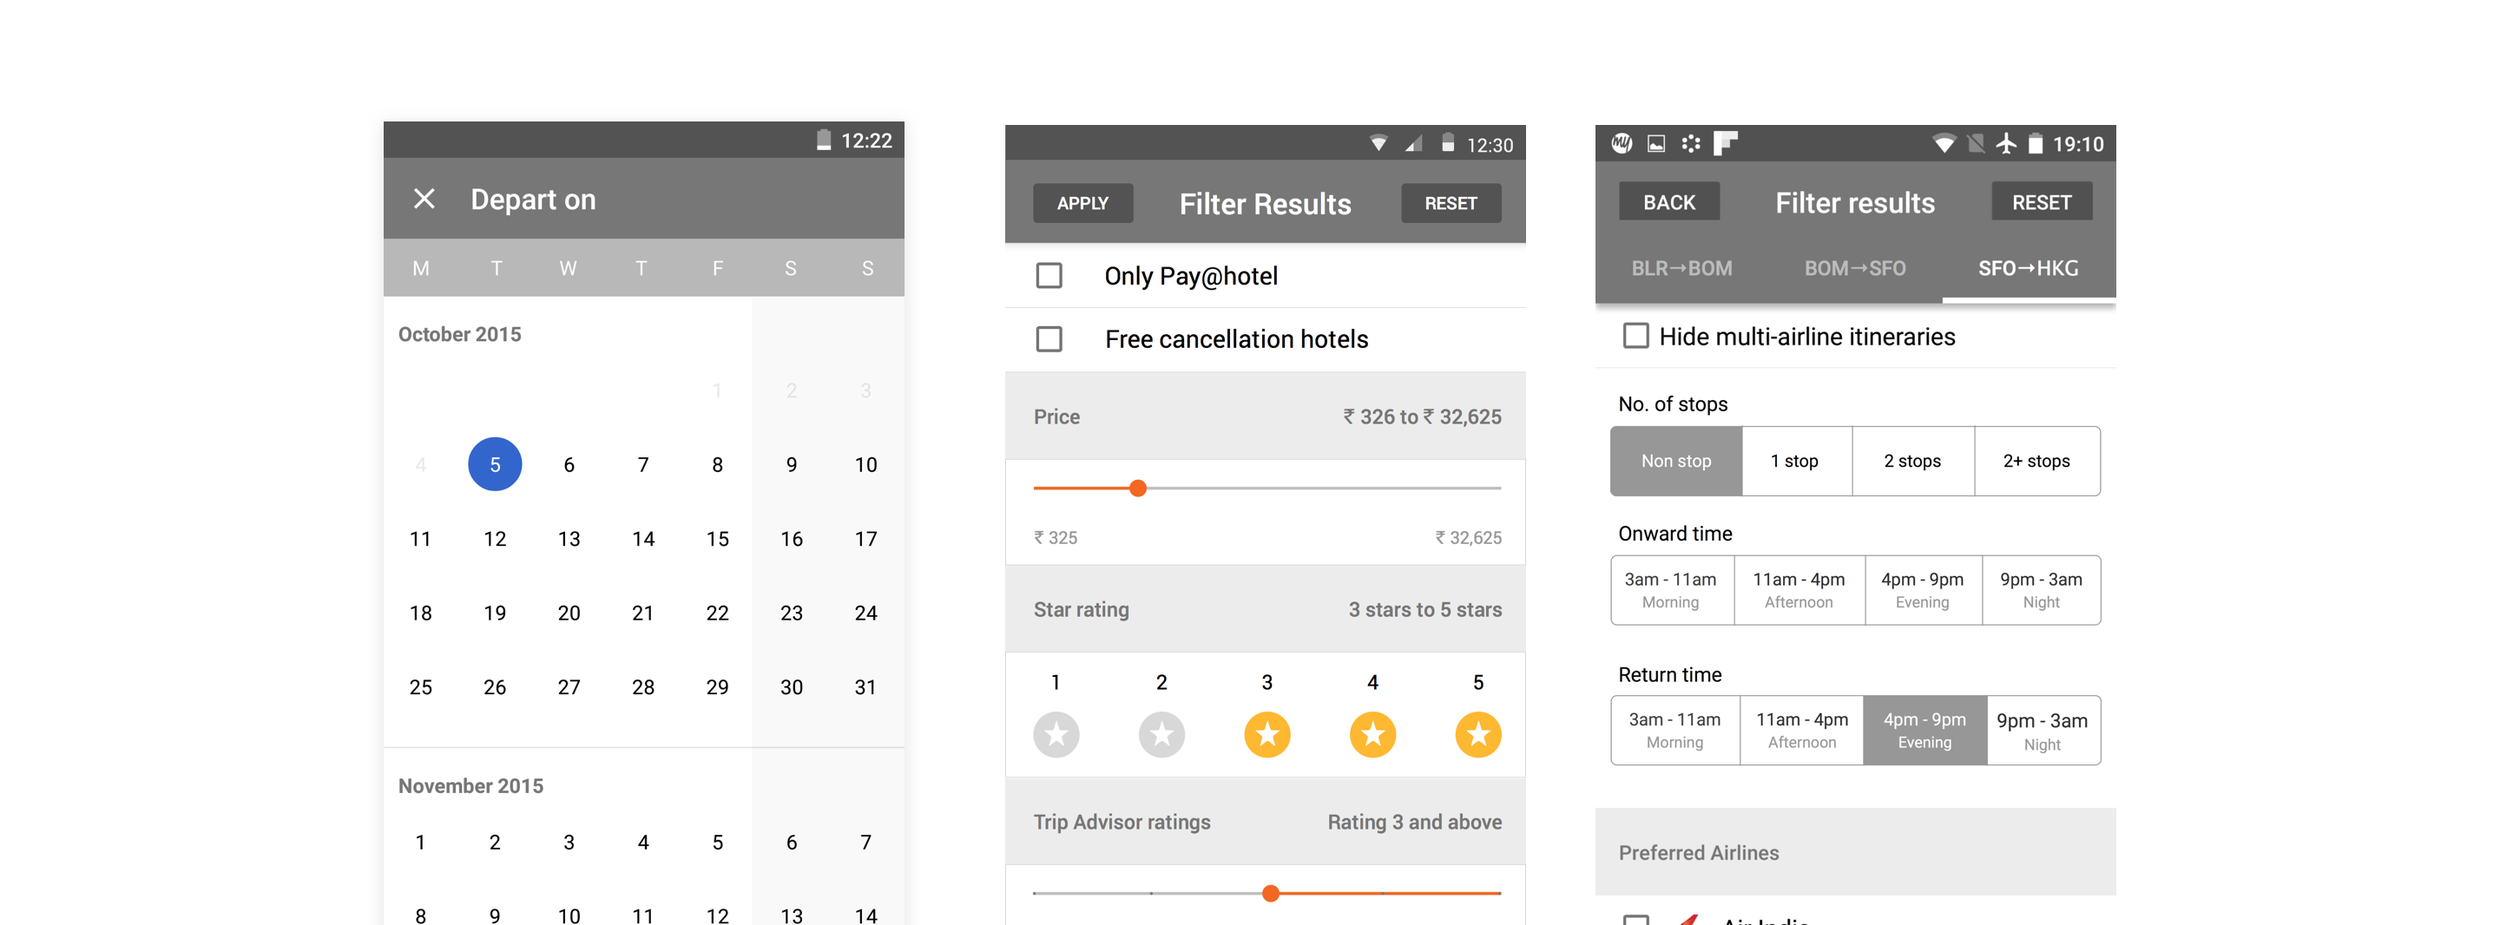Select the 1 stop filter

1796,461
